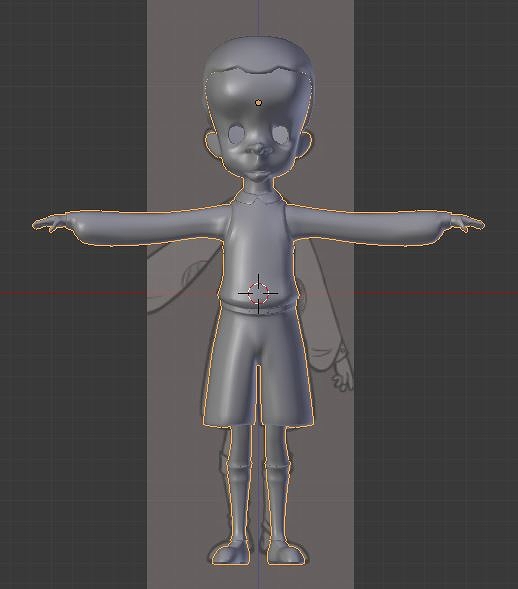Click the hand at the viewport's far right
This screenshot has width=518, height=589.
click(x=467, y=223)
